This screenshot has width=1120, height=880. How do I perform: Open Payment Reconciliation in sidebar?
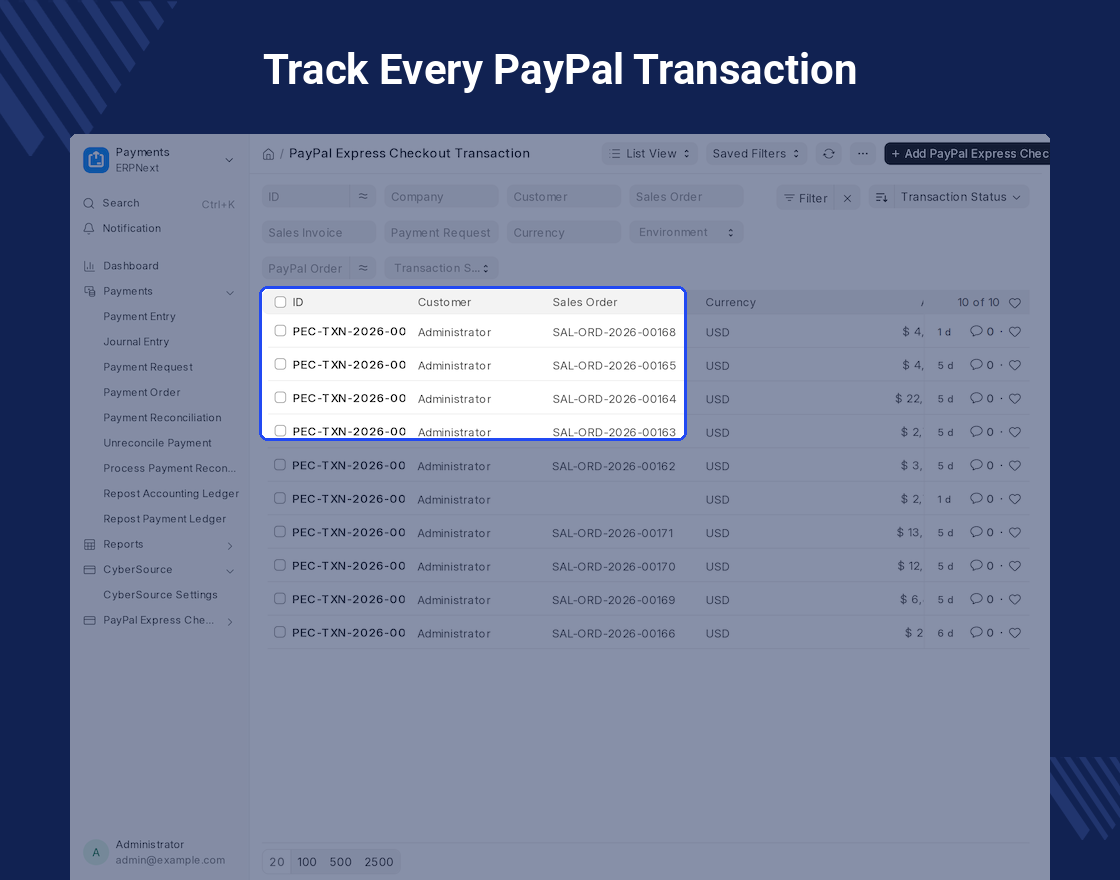(162, 418)
